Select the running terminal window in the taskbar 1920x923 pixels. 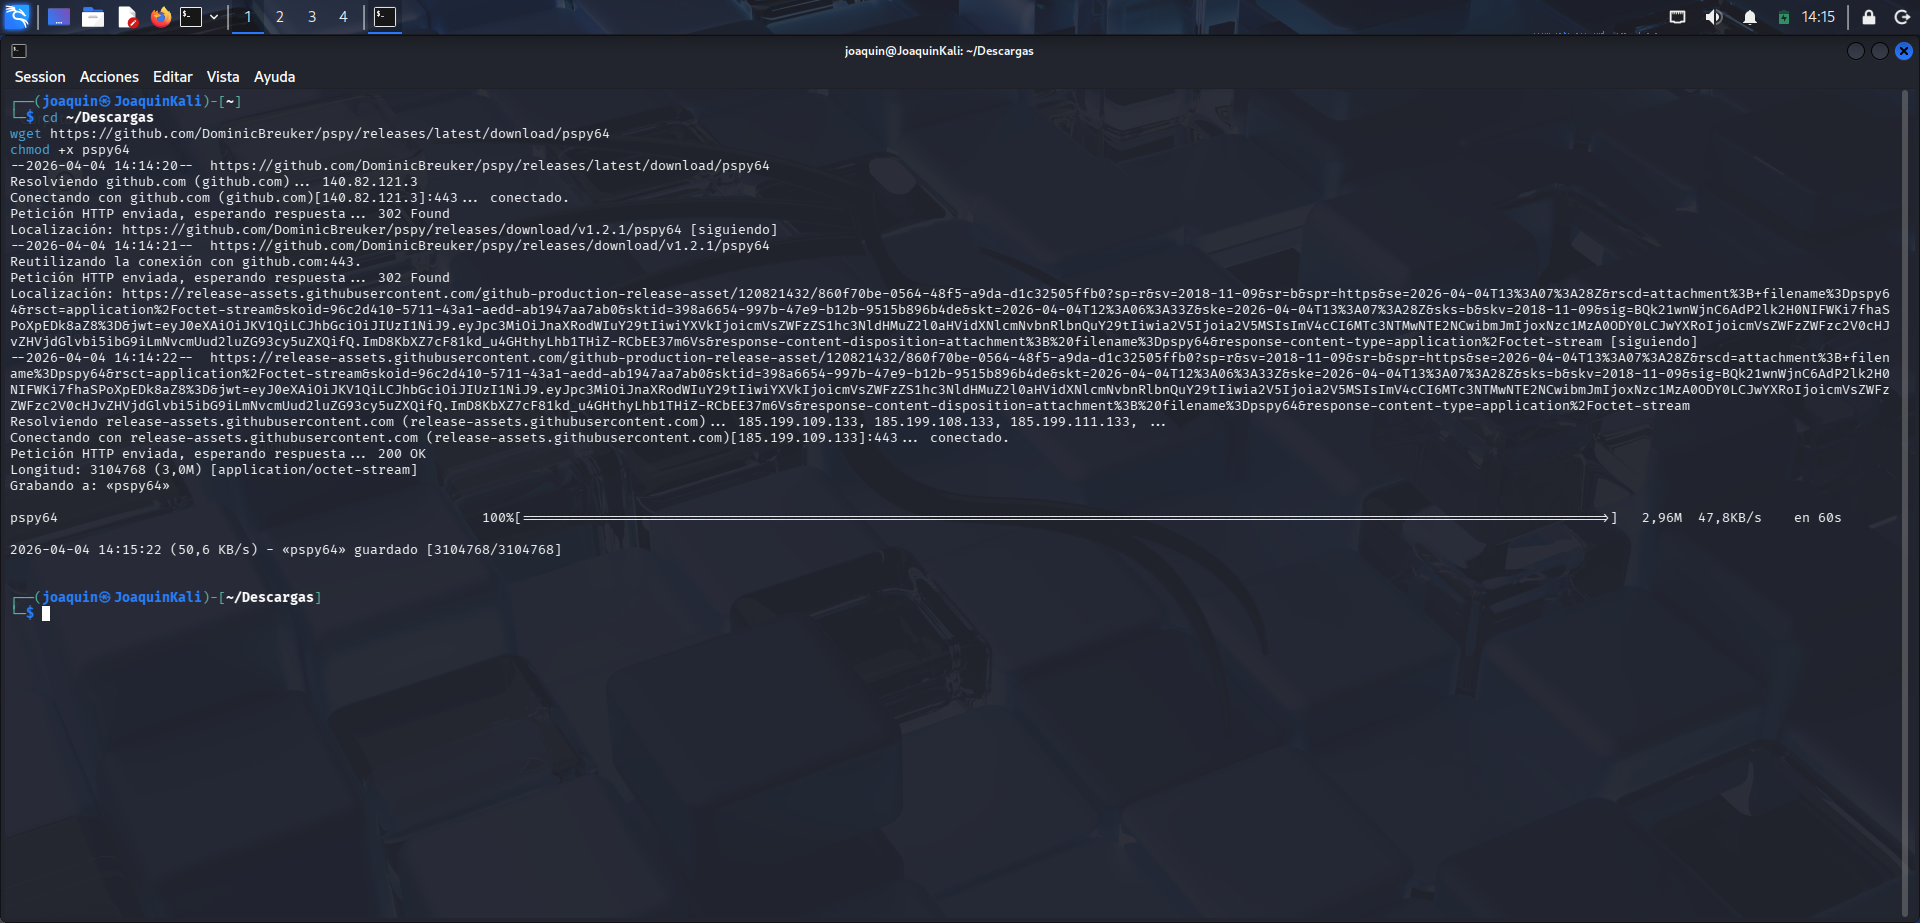[x=386, y=17]
